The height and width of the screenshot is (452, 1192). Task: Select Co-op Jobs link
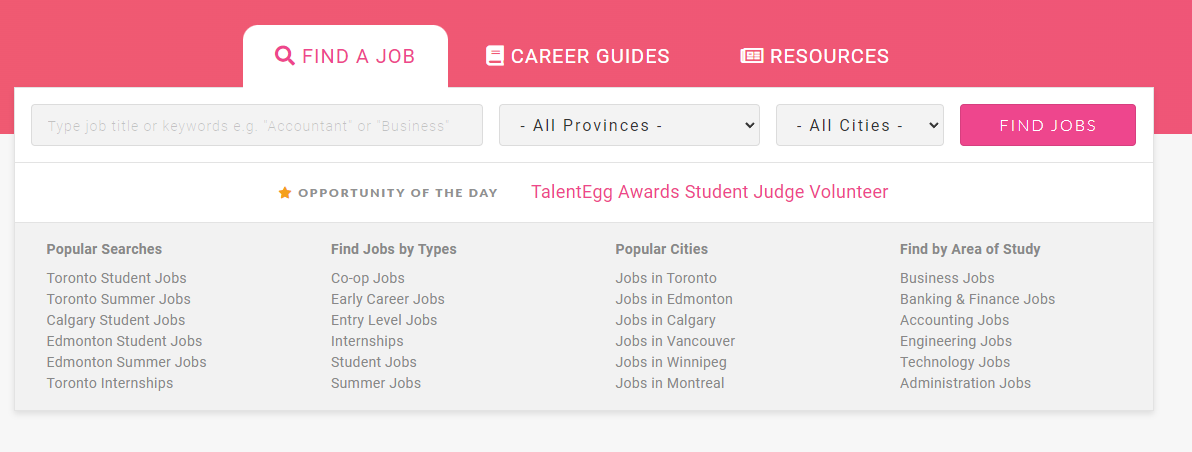click(x=368, y=278)
